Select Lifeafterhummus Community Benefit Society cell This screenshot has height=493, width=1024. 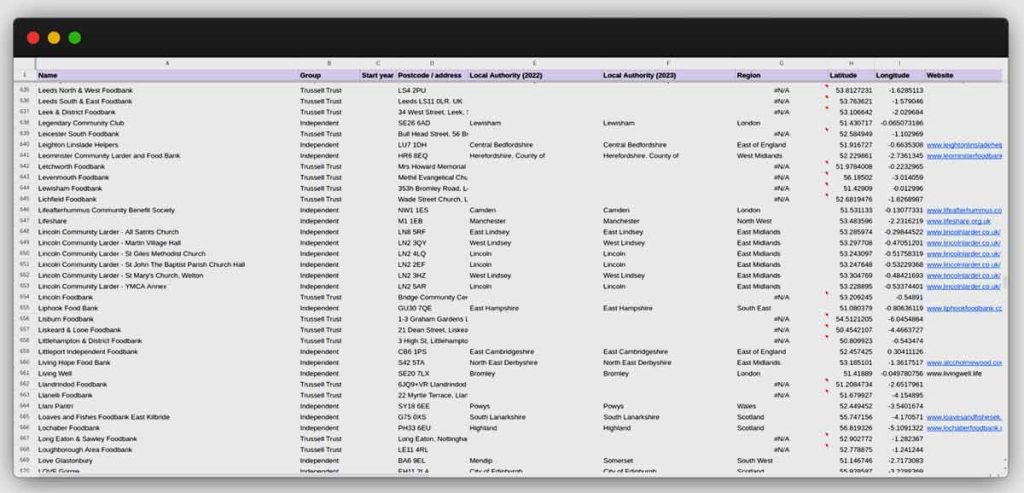[x=167, y=210]
